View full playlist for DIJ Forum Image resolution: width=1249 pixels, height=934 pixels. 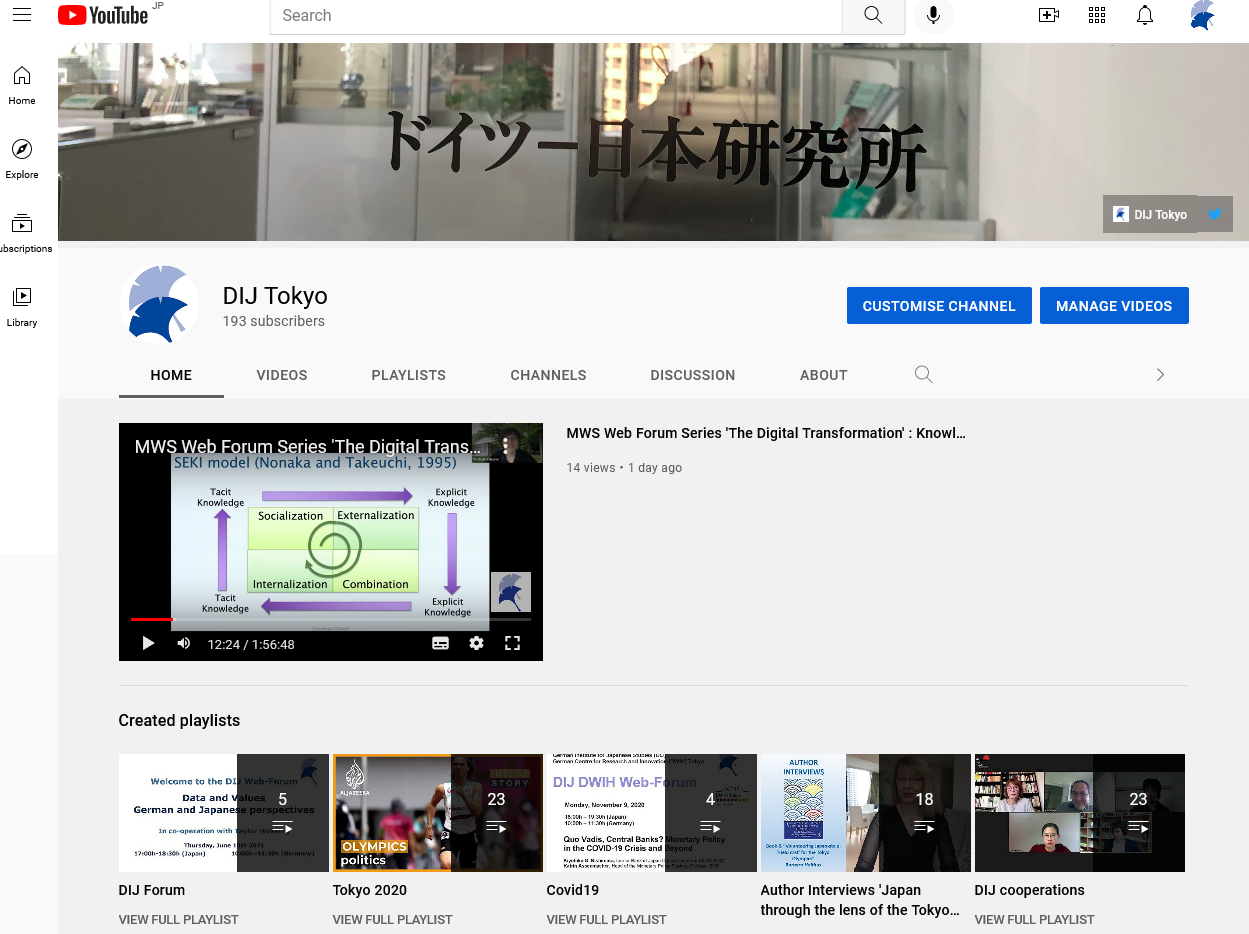[x=179, y=920]
